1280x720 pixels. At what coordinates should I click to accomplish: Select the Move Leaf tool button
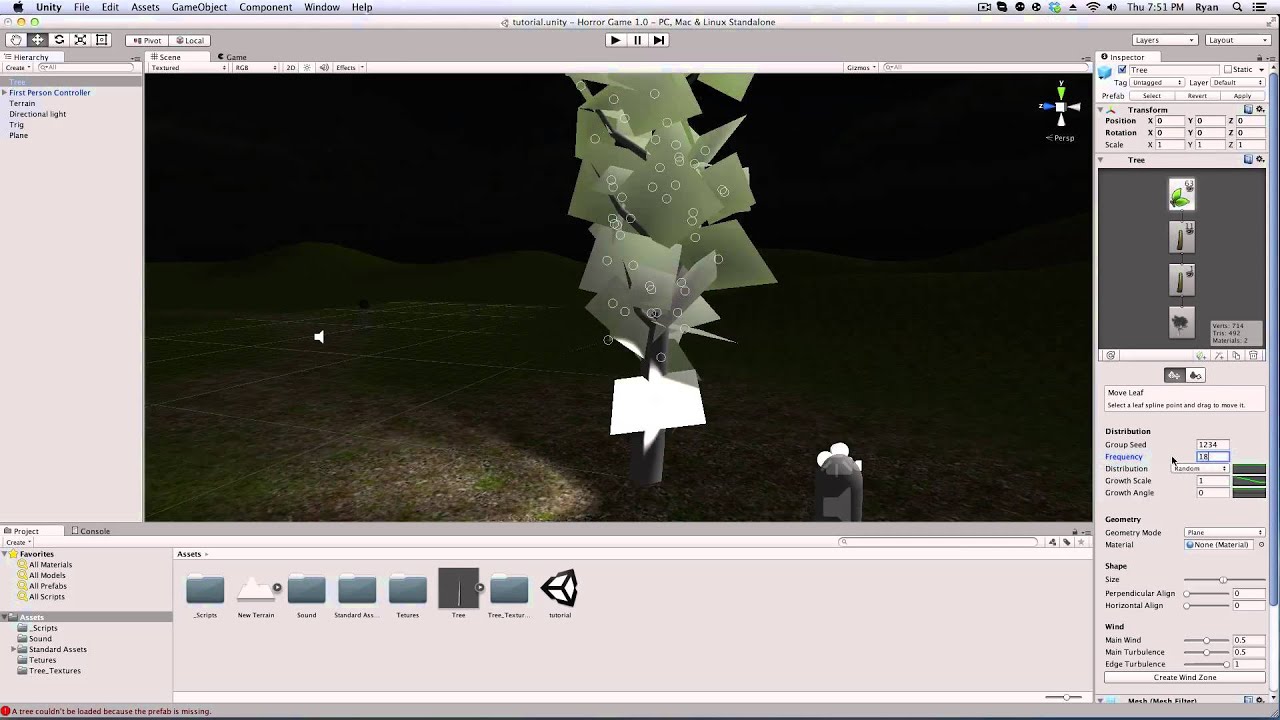[1174, 375]
